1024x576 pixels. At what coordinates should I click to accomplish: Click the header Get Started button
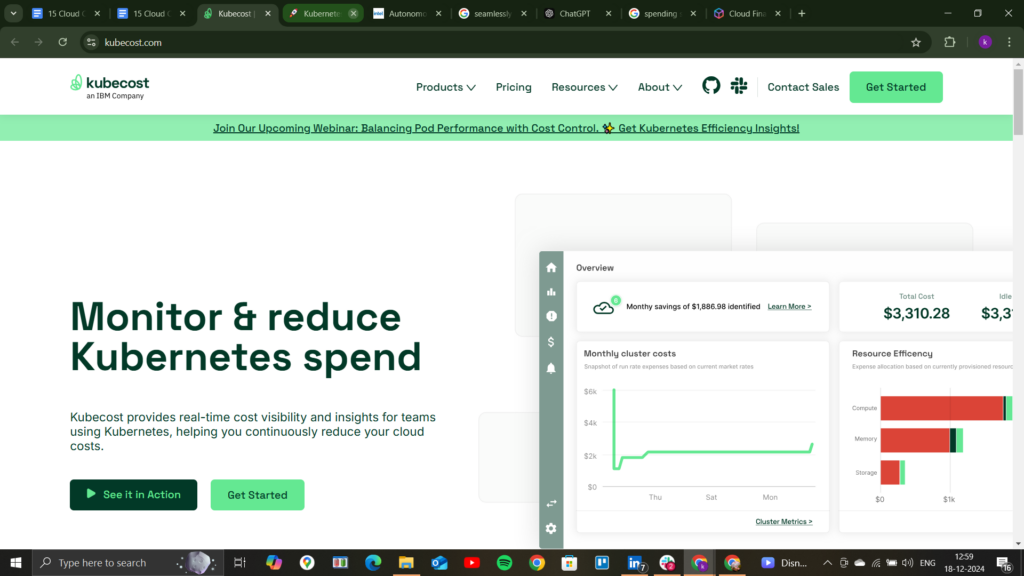coord(895,87)
